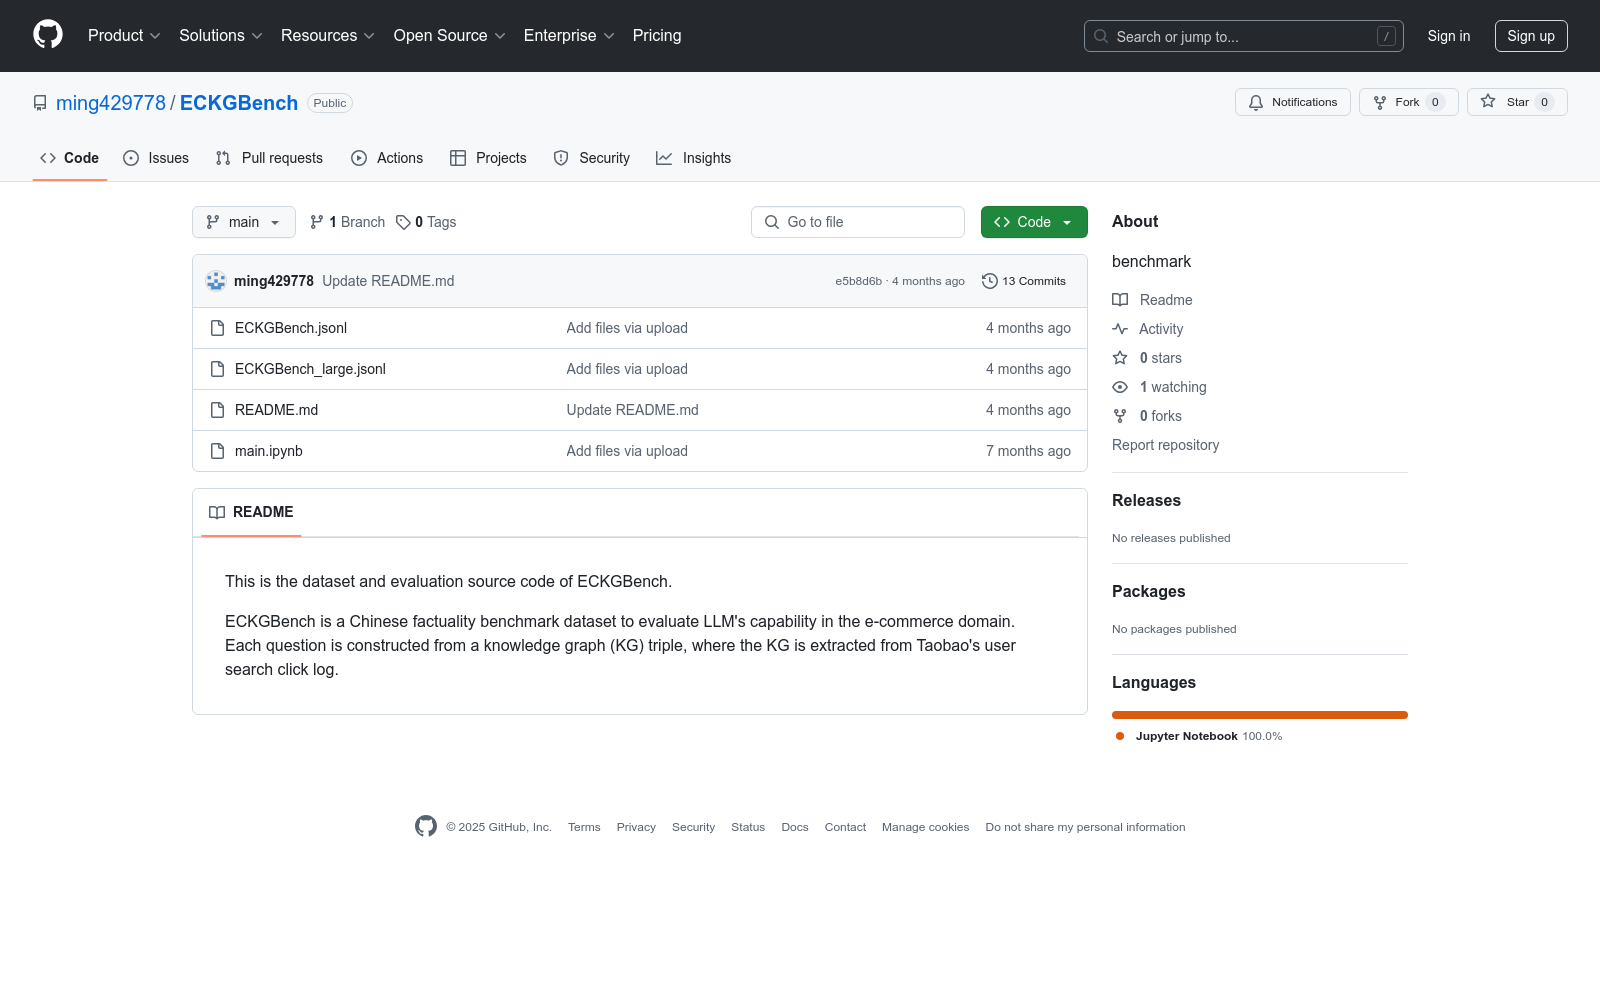Image resolution: width=1600 pixels, height=1000 pixels.
Task: Switch to the Projects tab
Action: [488, 158]
